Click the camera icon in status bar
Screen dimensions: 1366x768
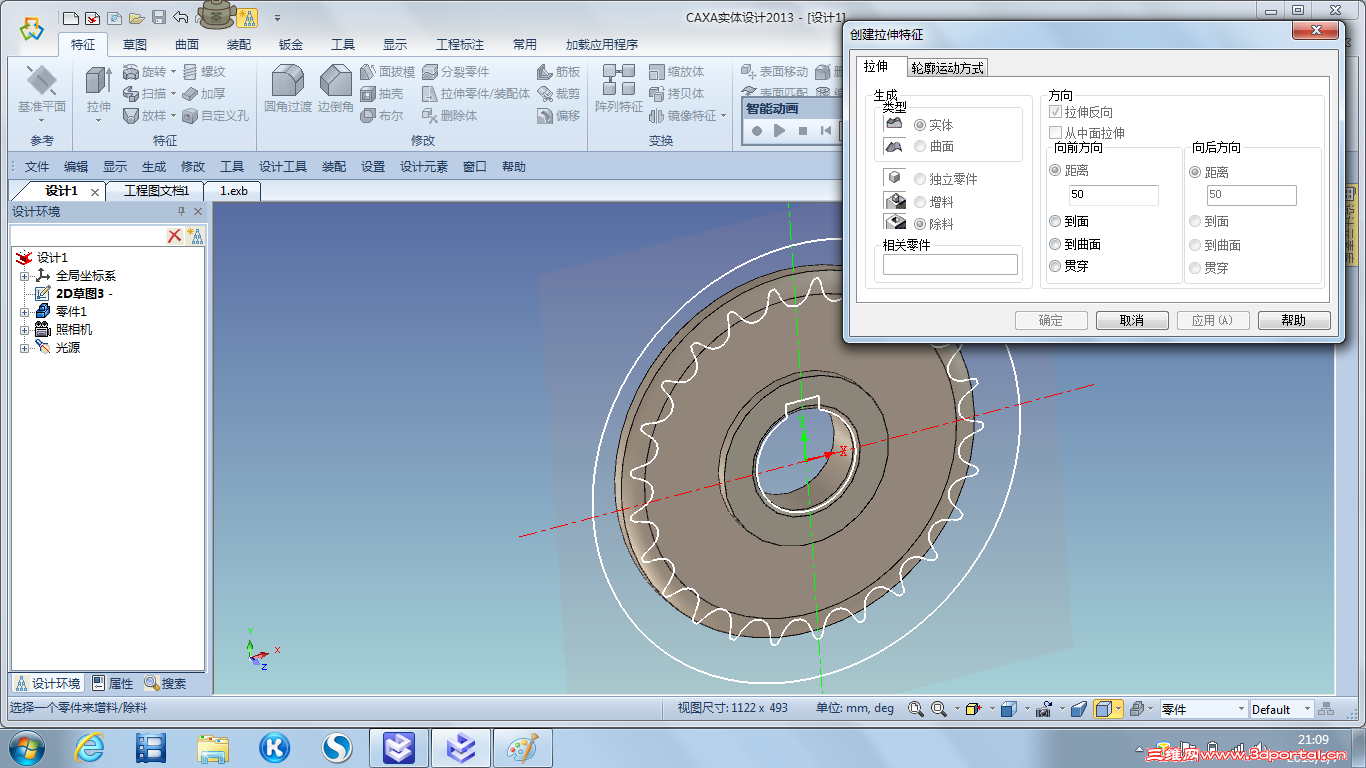click(1043, 709)
